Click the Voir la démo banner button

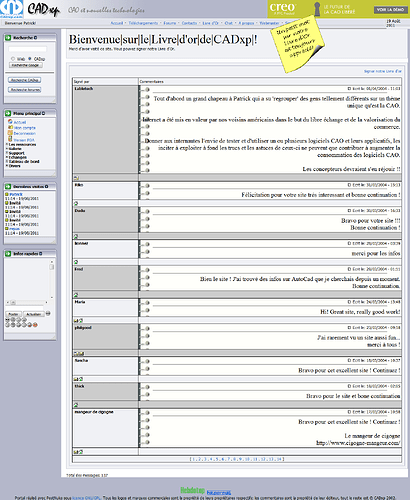[390, 10]
